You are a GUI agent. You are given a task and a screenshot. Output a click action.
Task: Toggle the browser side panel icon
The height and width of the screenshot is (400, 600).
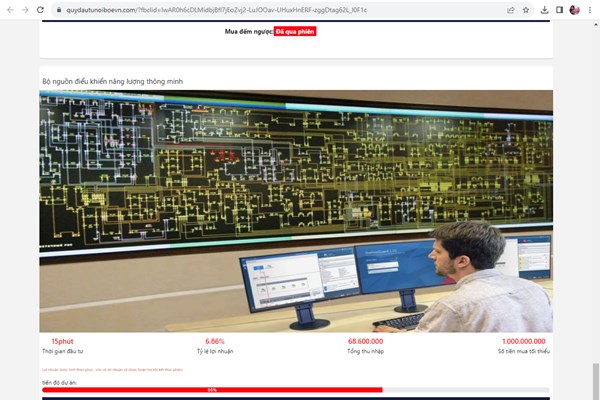(559, 10)
